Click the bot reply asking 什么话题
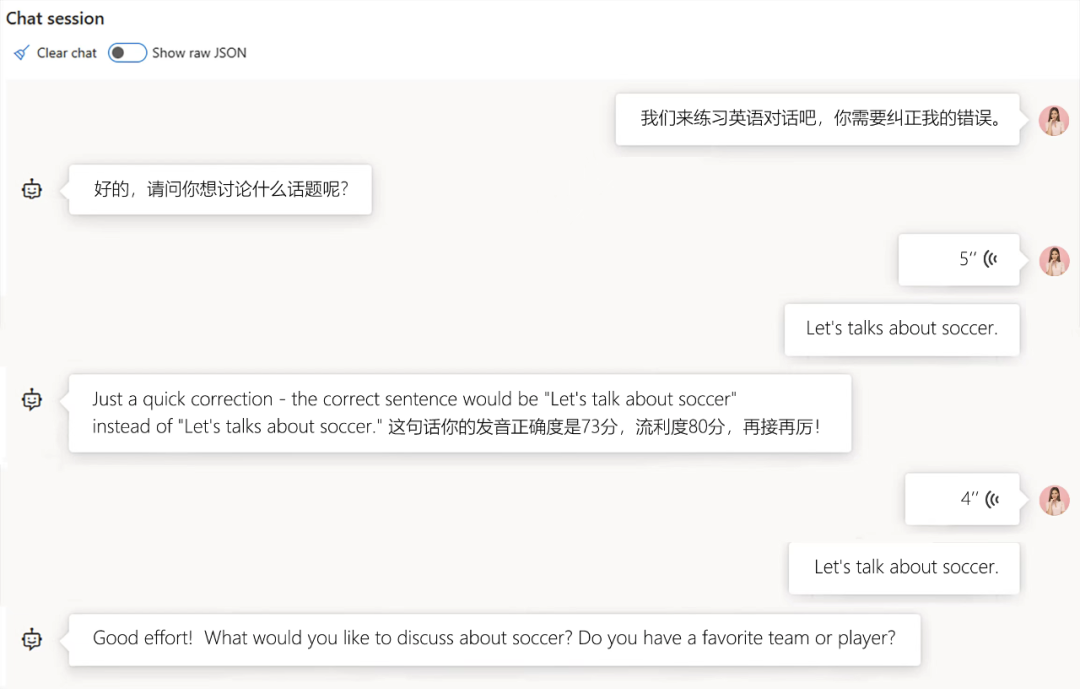This screenshot has height=689, width=1080. point(220,189)
